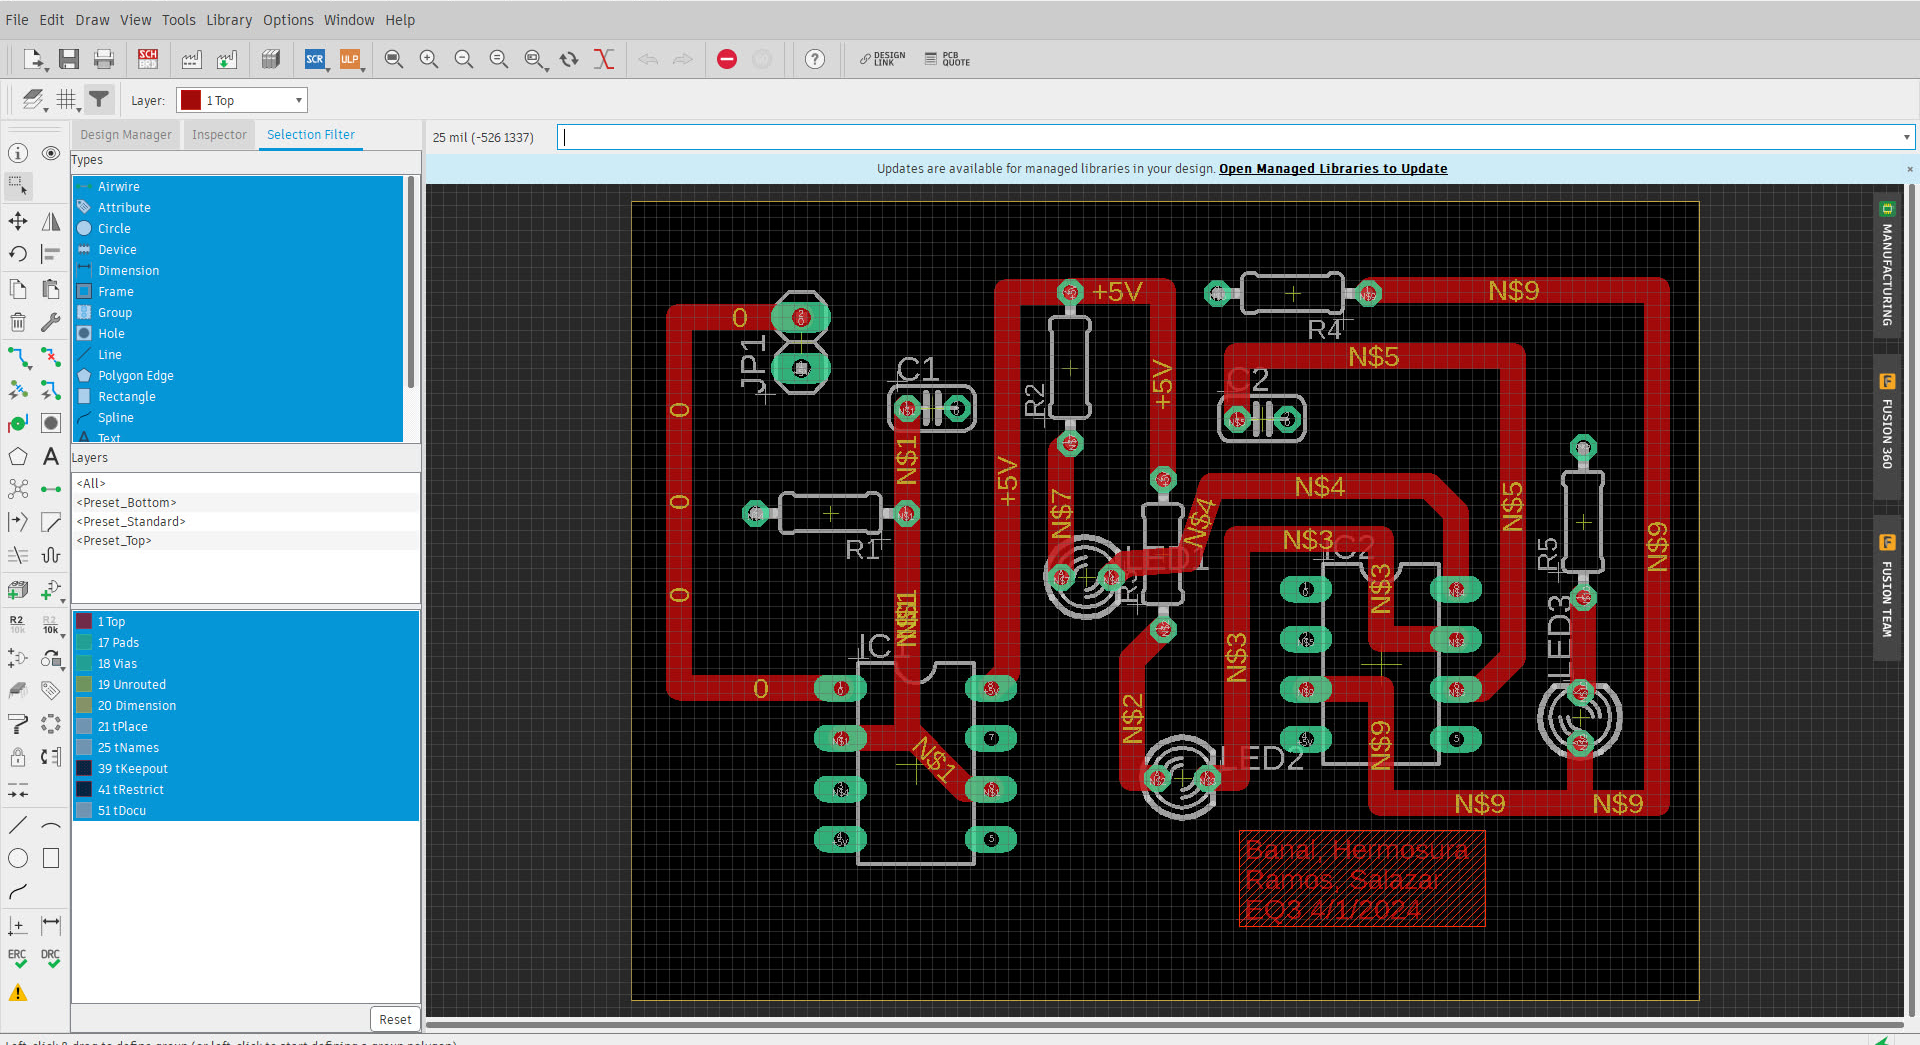Click the yellow warning errors icon
The image size is (1920, 1045).
pos(18,992)
